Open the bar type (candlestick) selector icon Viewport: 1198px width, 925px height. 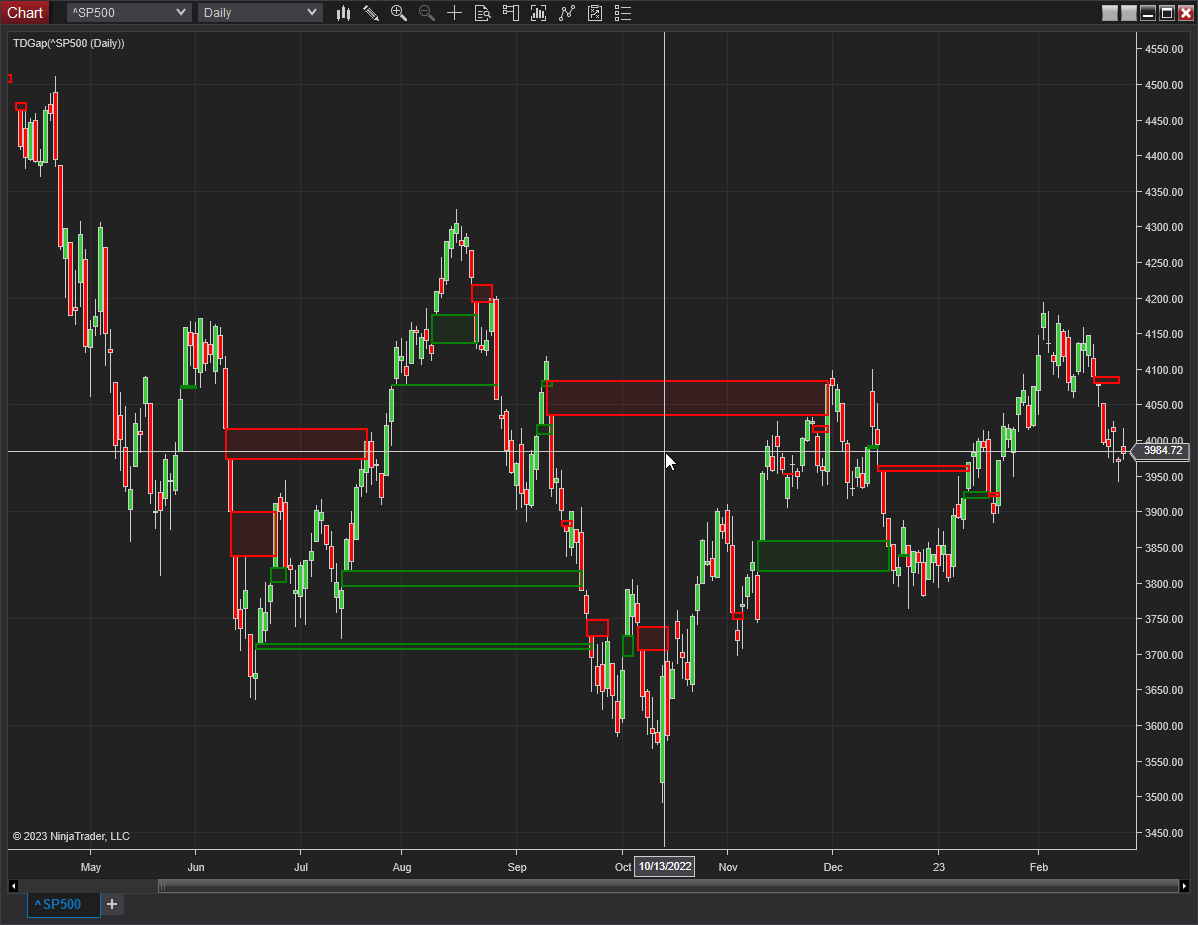click(x=343, y=13)
